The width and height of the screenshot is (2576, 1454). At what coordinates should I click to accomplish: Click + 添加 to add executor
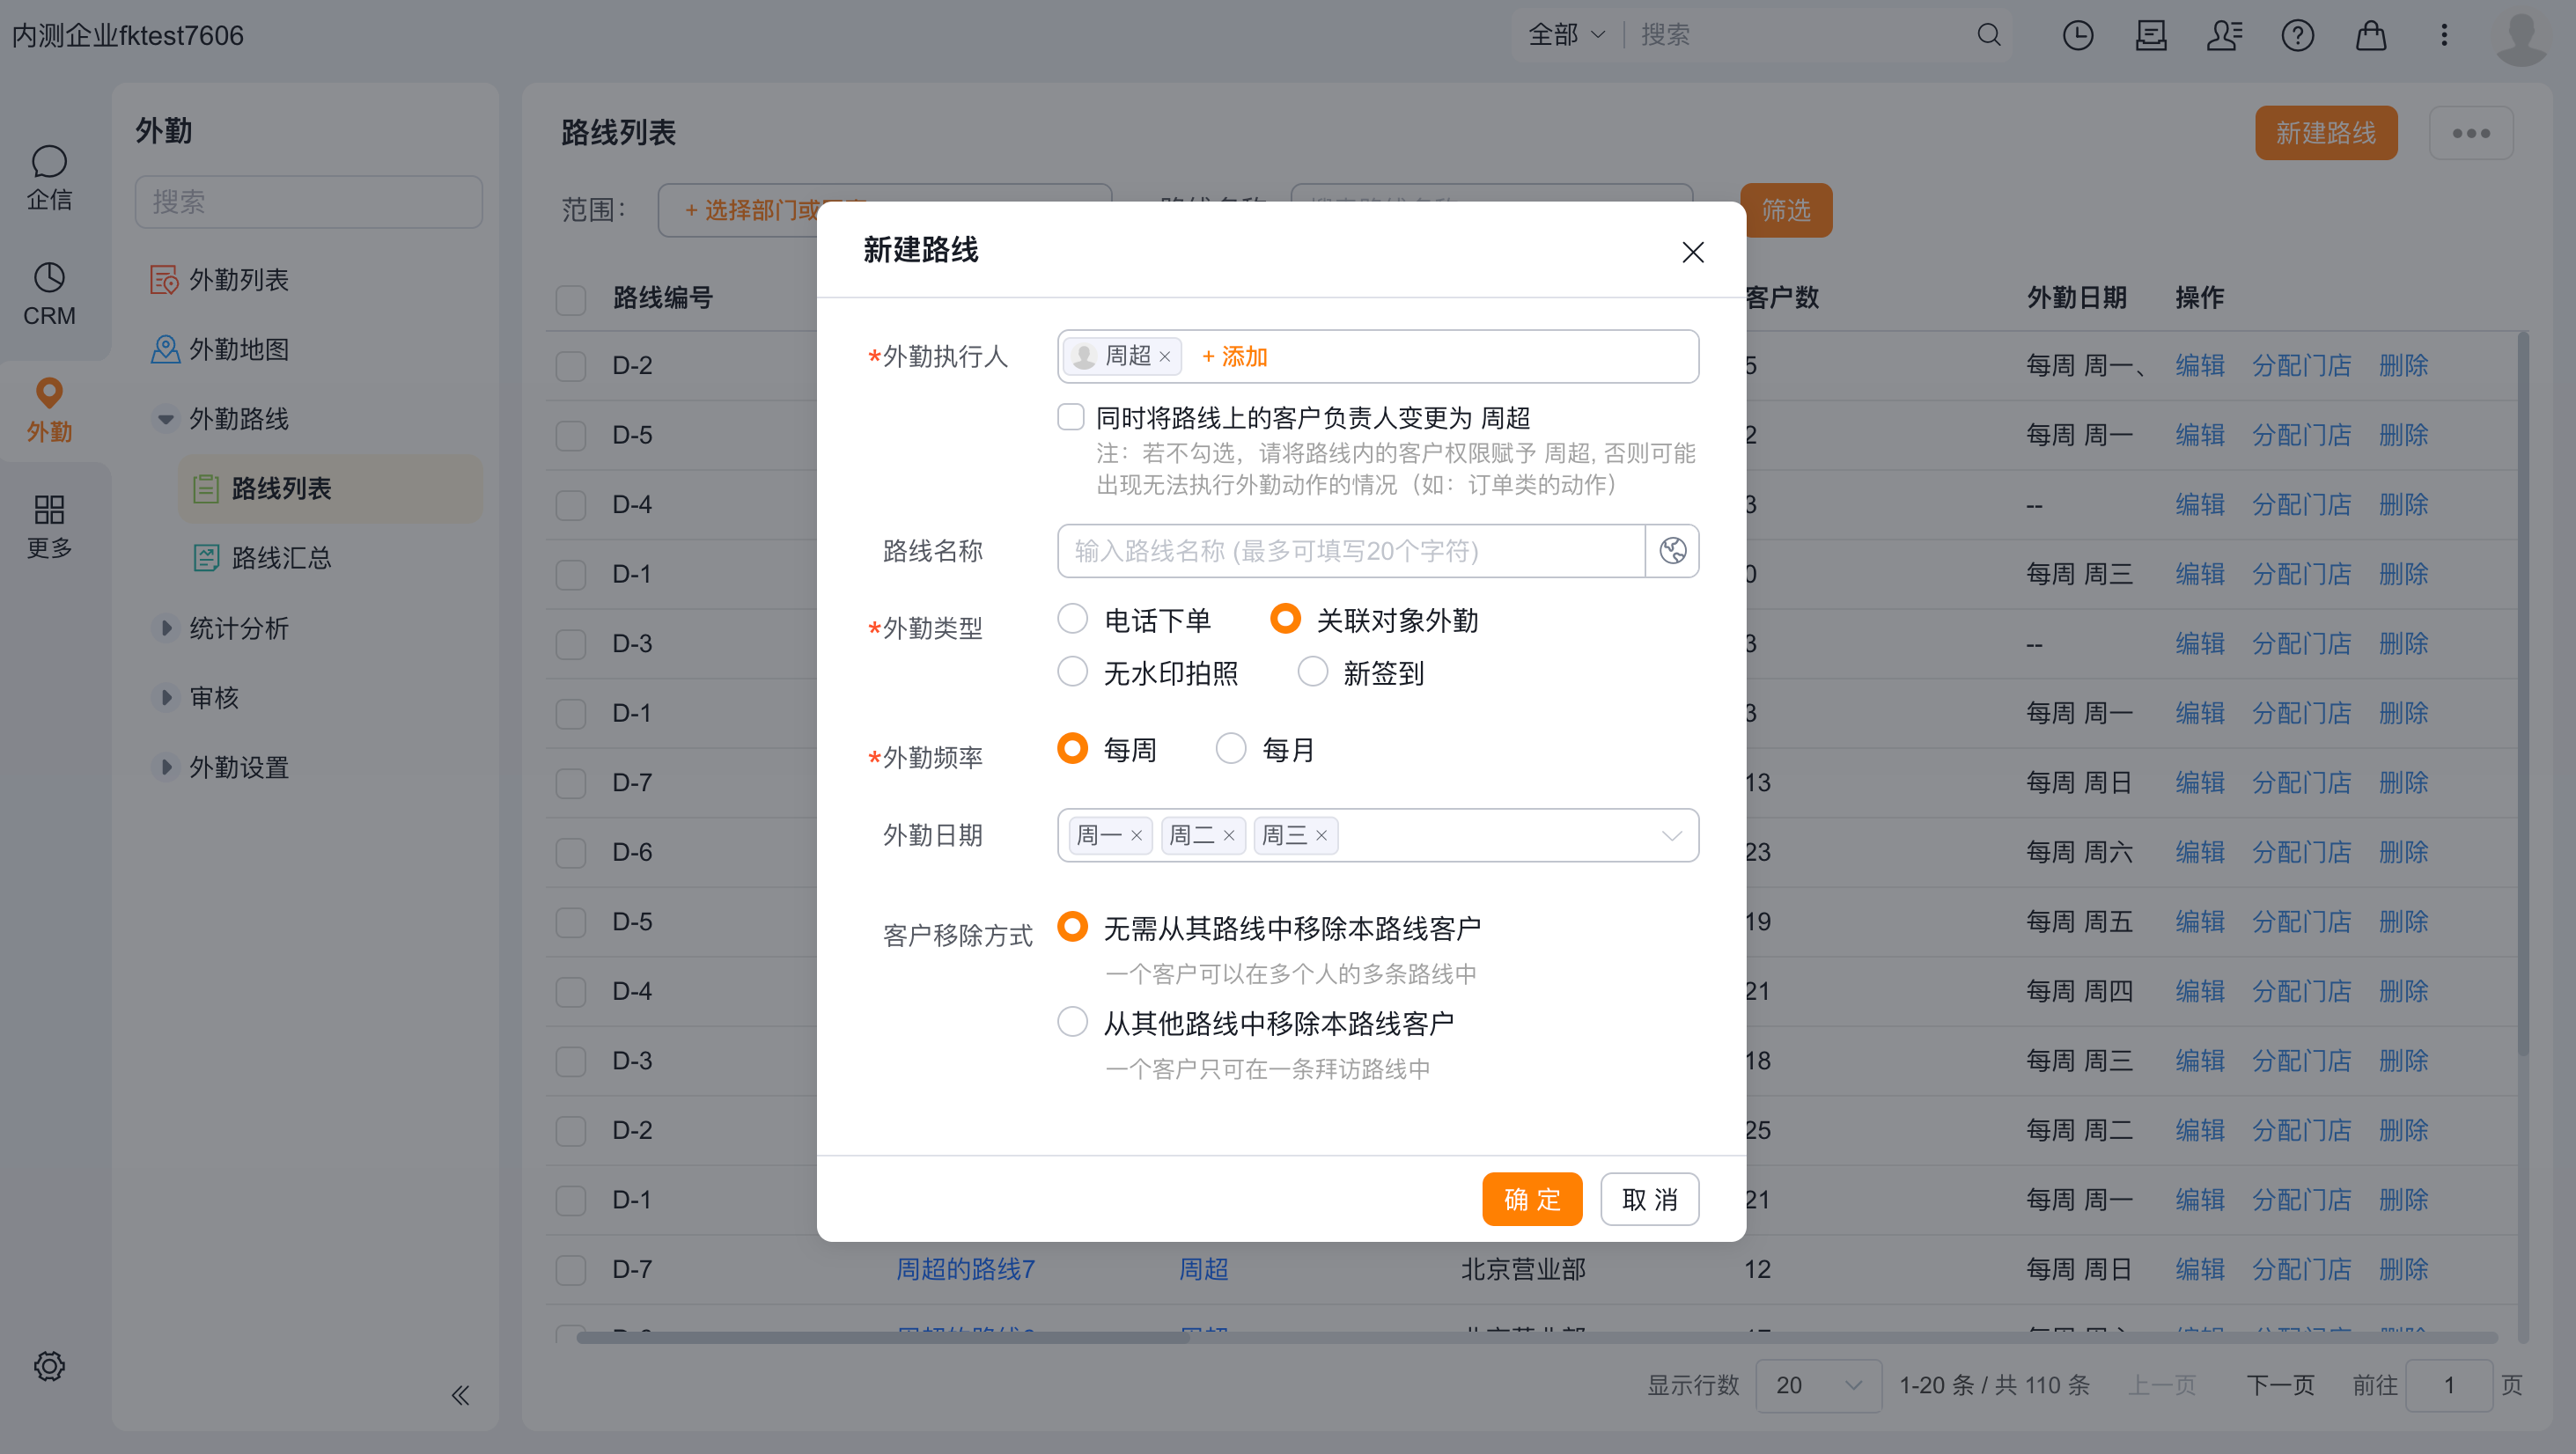click(1234, 357)
